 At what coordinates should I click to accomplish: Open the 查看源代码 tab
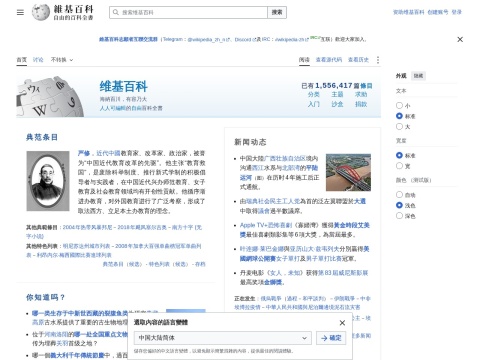[x=329, y=60]
